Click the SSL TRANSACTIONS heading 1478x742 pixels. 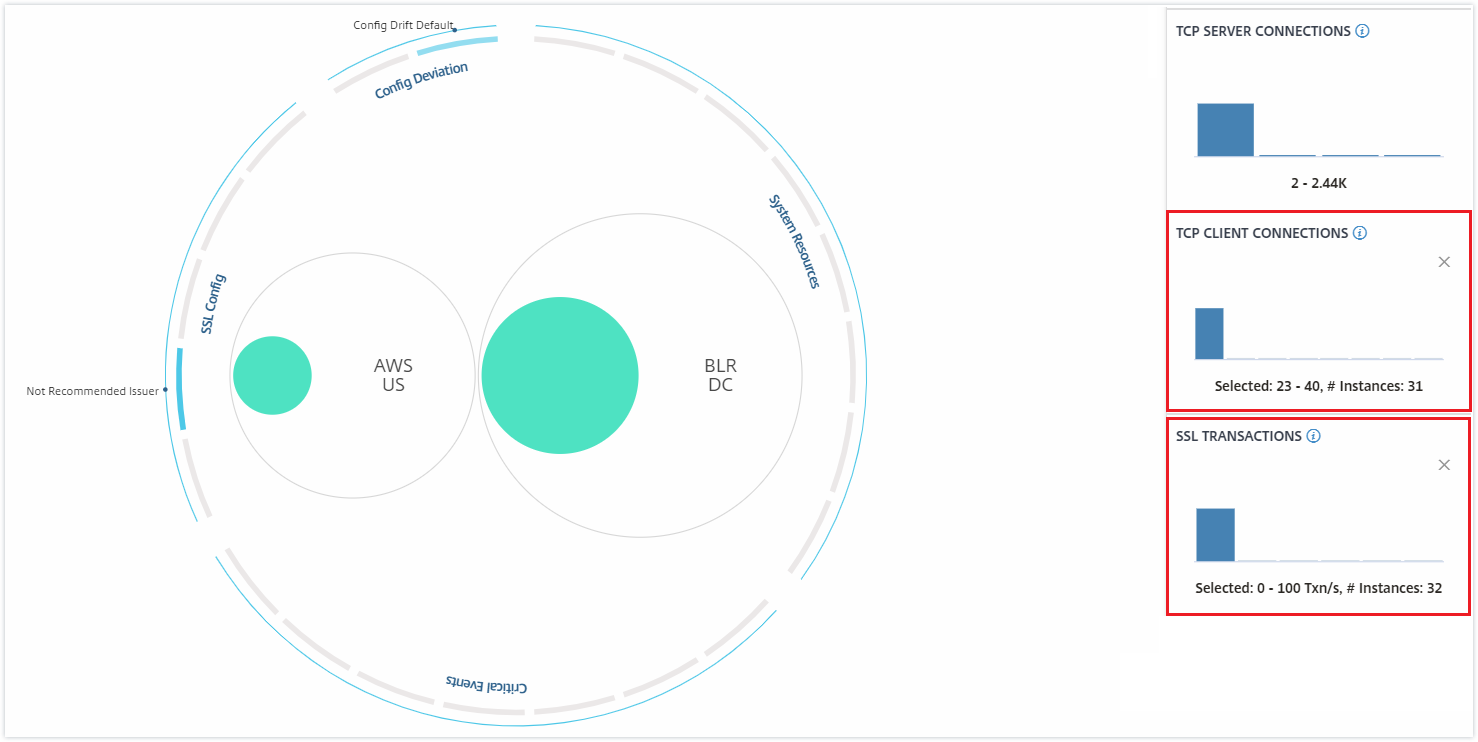[1239, 436]
